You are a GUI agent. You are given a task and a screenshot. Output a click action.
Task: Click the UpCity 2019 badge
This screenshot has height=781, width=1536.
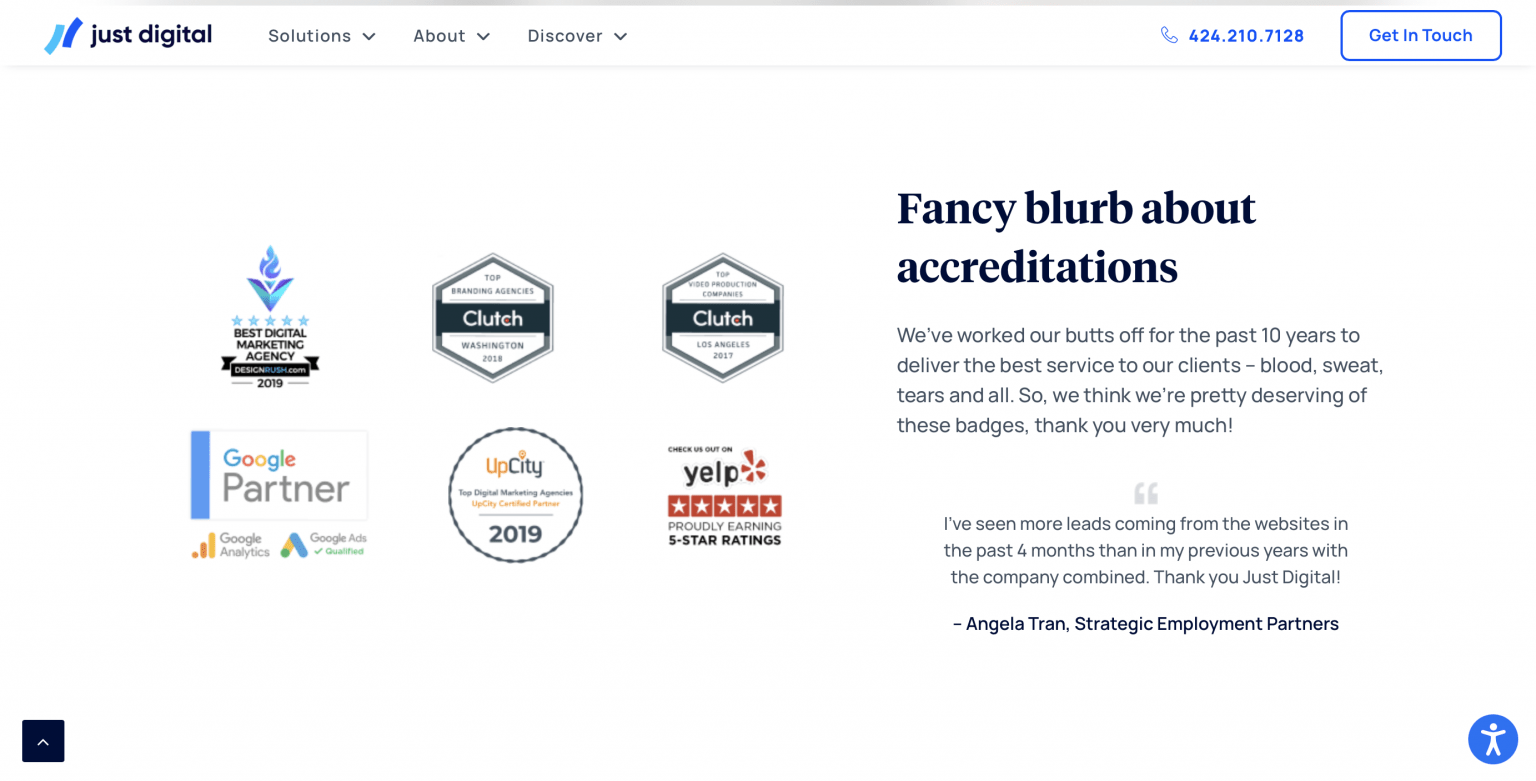[515, 495]
